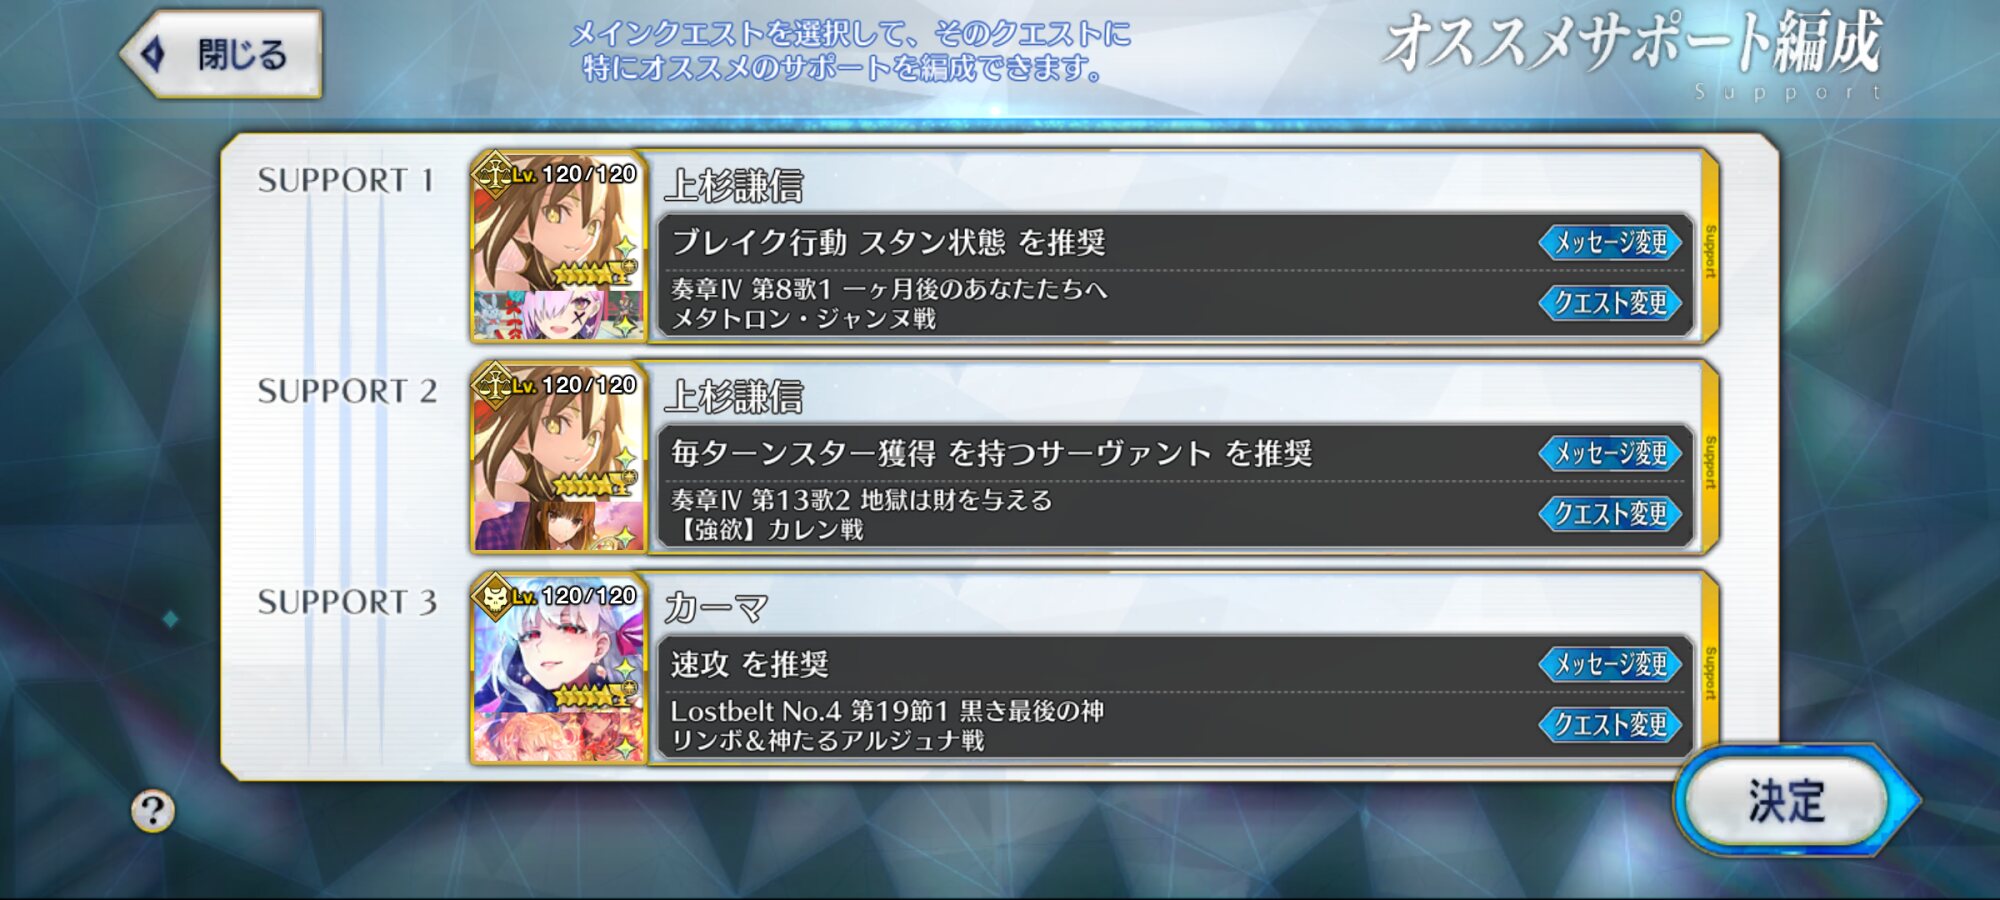The image size is (2000, 900).
Task: Select Support 2 servant portrait 上杉謙信
Action: pyautogui.click(x=558, y=433)
